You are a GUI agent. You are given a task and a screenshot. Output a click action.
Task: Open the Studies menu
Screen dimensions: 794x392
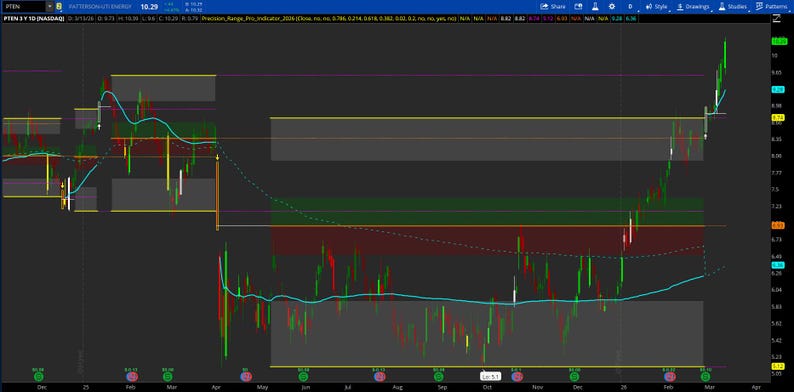tap(732, 7)
